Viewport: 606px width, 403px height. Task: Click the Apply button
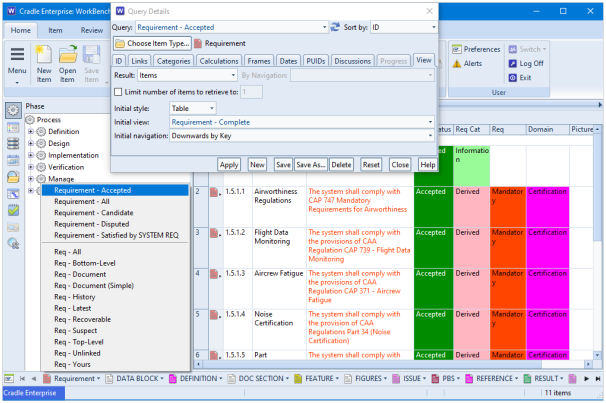pyautogui.click(x=229, y=165)
